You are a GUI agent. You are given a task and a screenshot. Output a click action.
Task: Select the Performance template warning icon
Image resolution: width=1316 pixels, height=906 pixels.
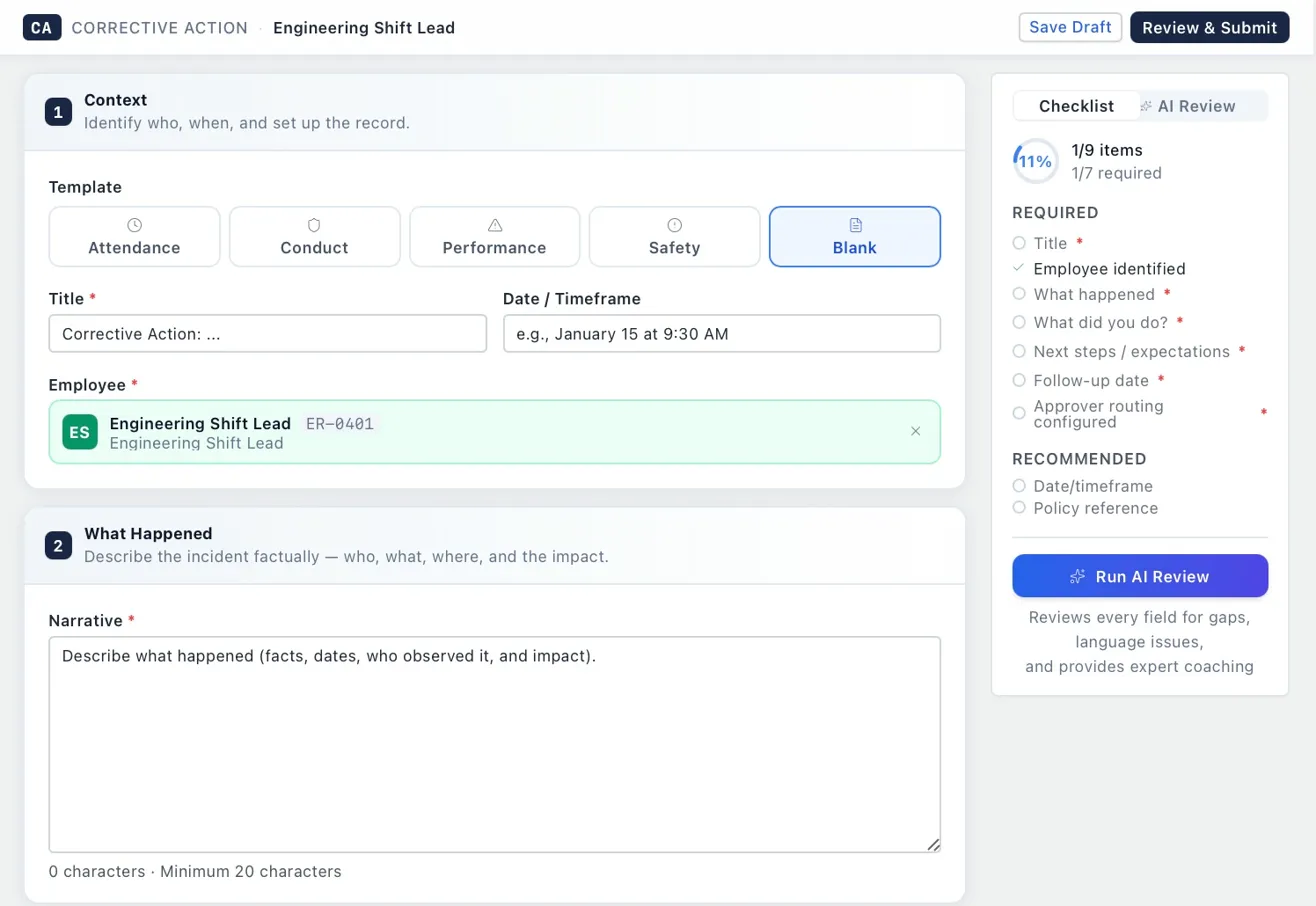(494, 225)
